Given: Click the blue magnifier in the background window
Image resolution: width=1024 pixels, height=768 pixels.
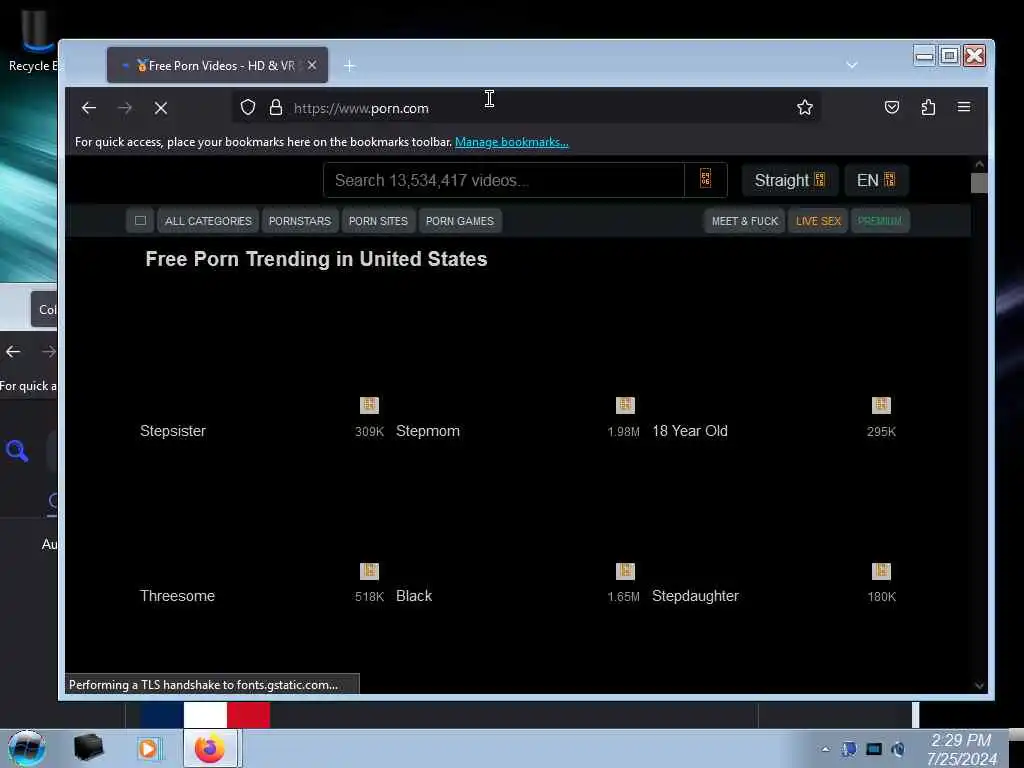Looking at the screenshot, I should [17, 451].
